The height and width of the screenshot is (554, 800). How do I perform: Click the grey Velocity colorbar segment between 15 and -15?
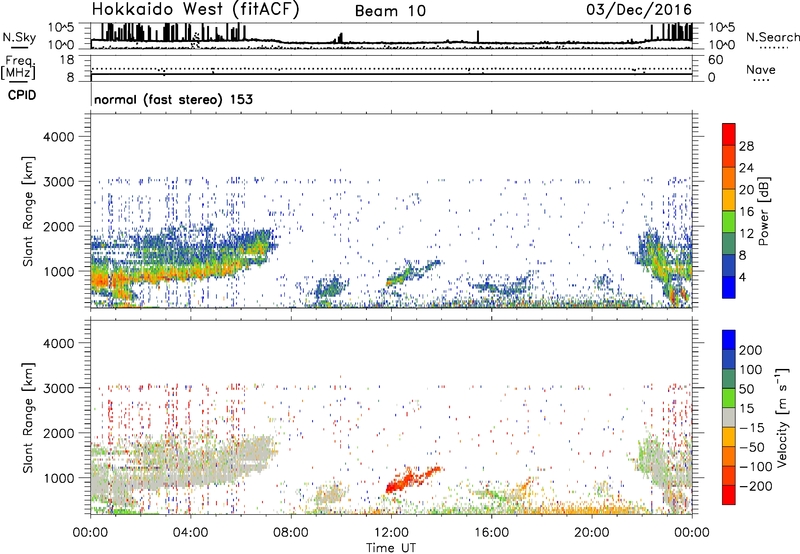pos(729,418)
